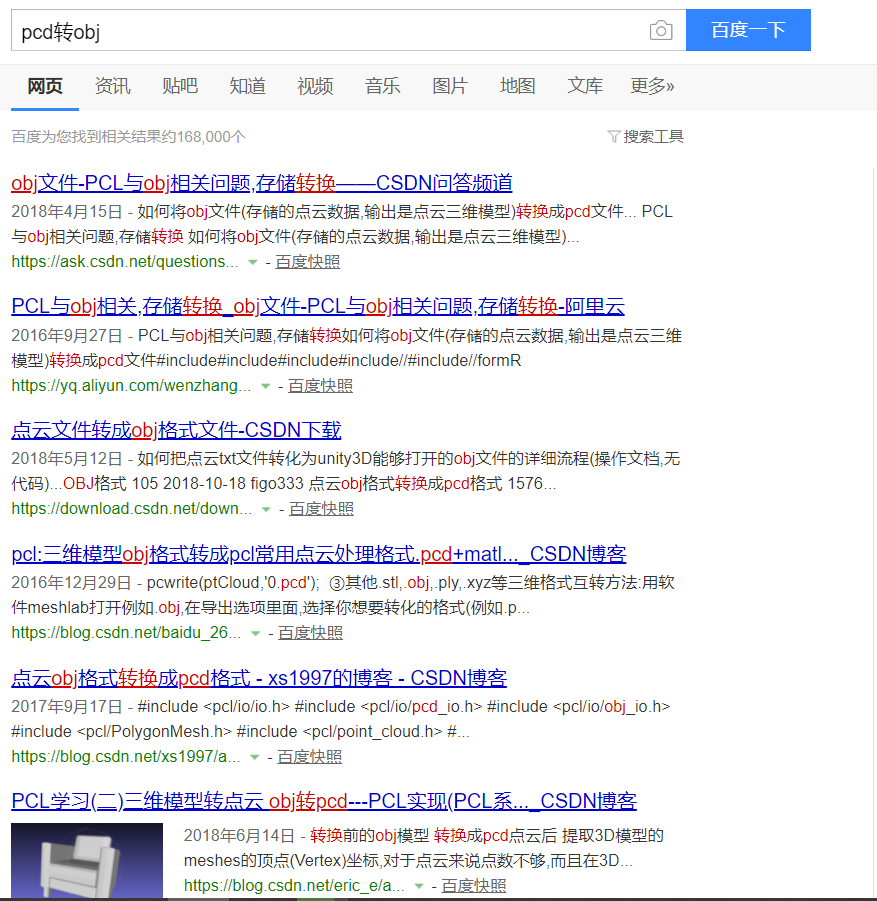Viewport: 877px width, 901px height.
Task: Open the 贴吧 tab
Action: 180,86
